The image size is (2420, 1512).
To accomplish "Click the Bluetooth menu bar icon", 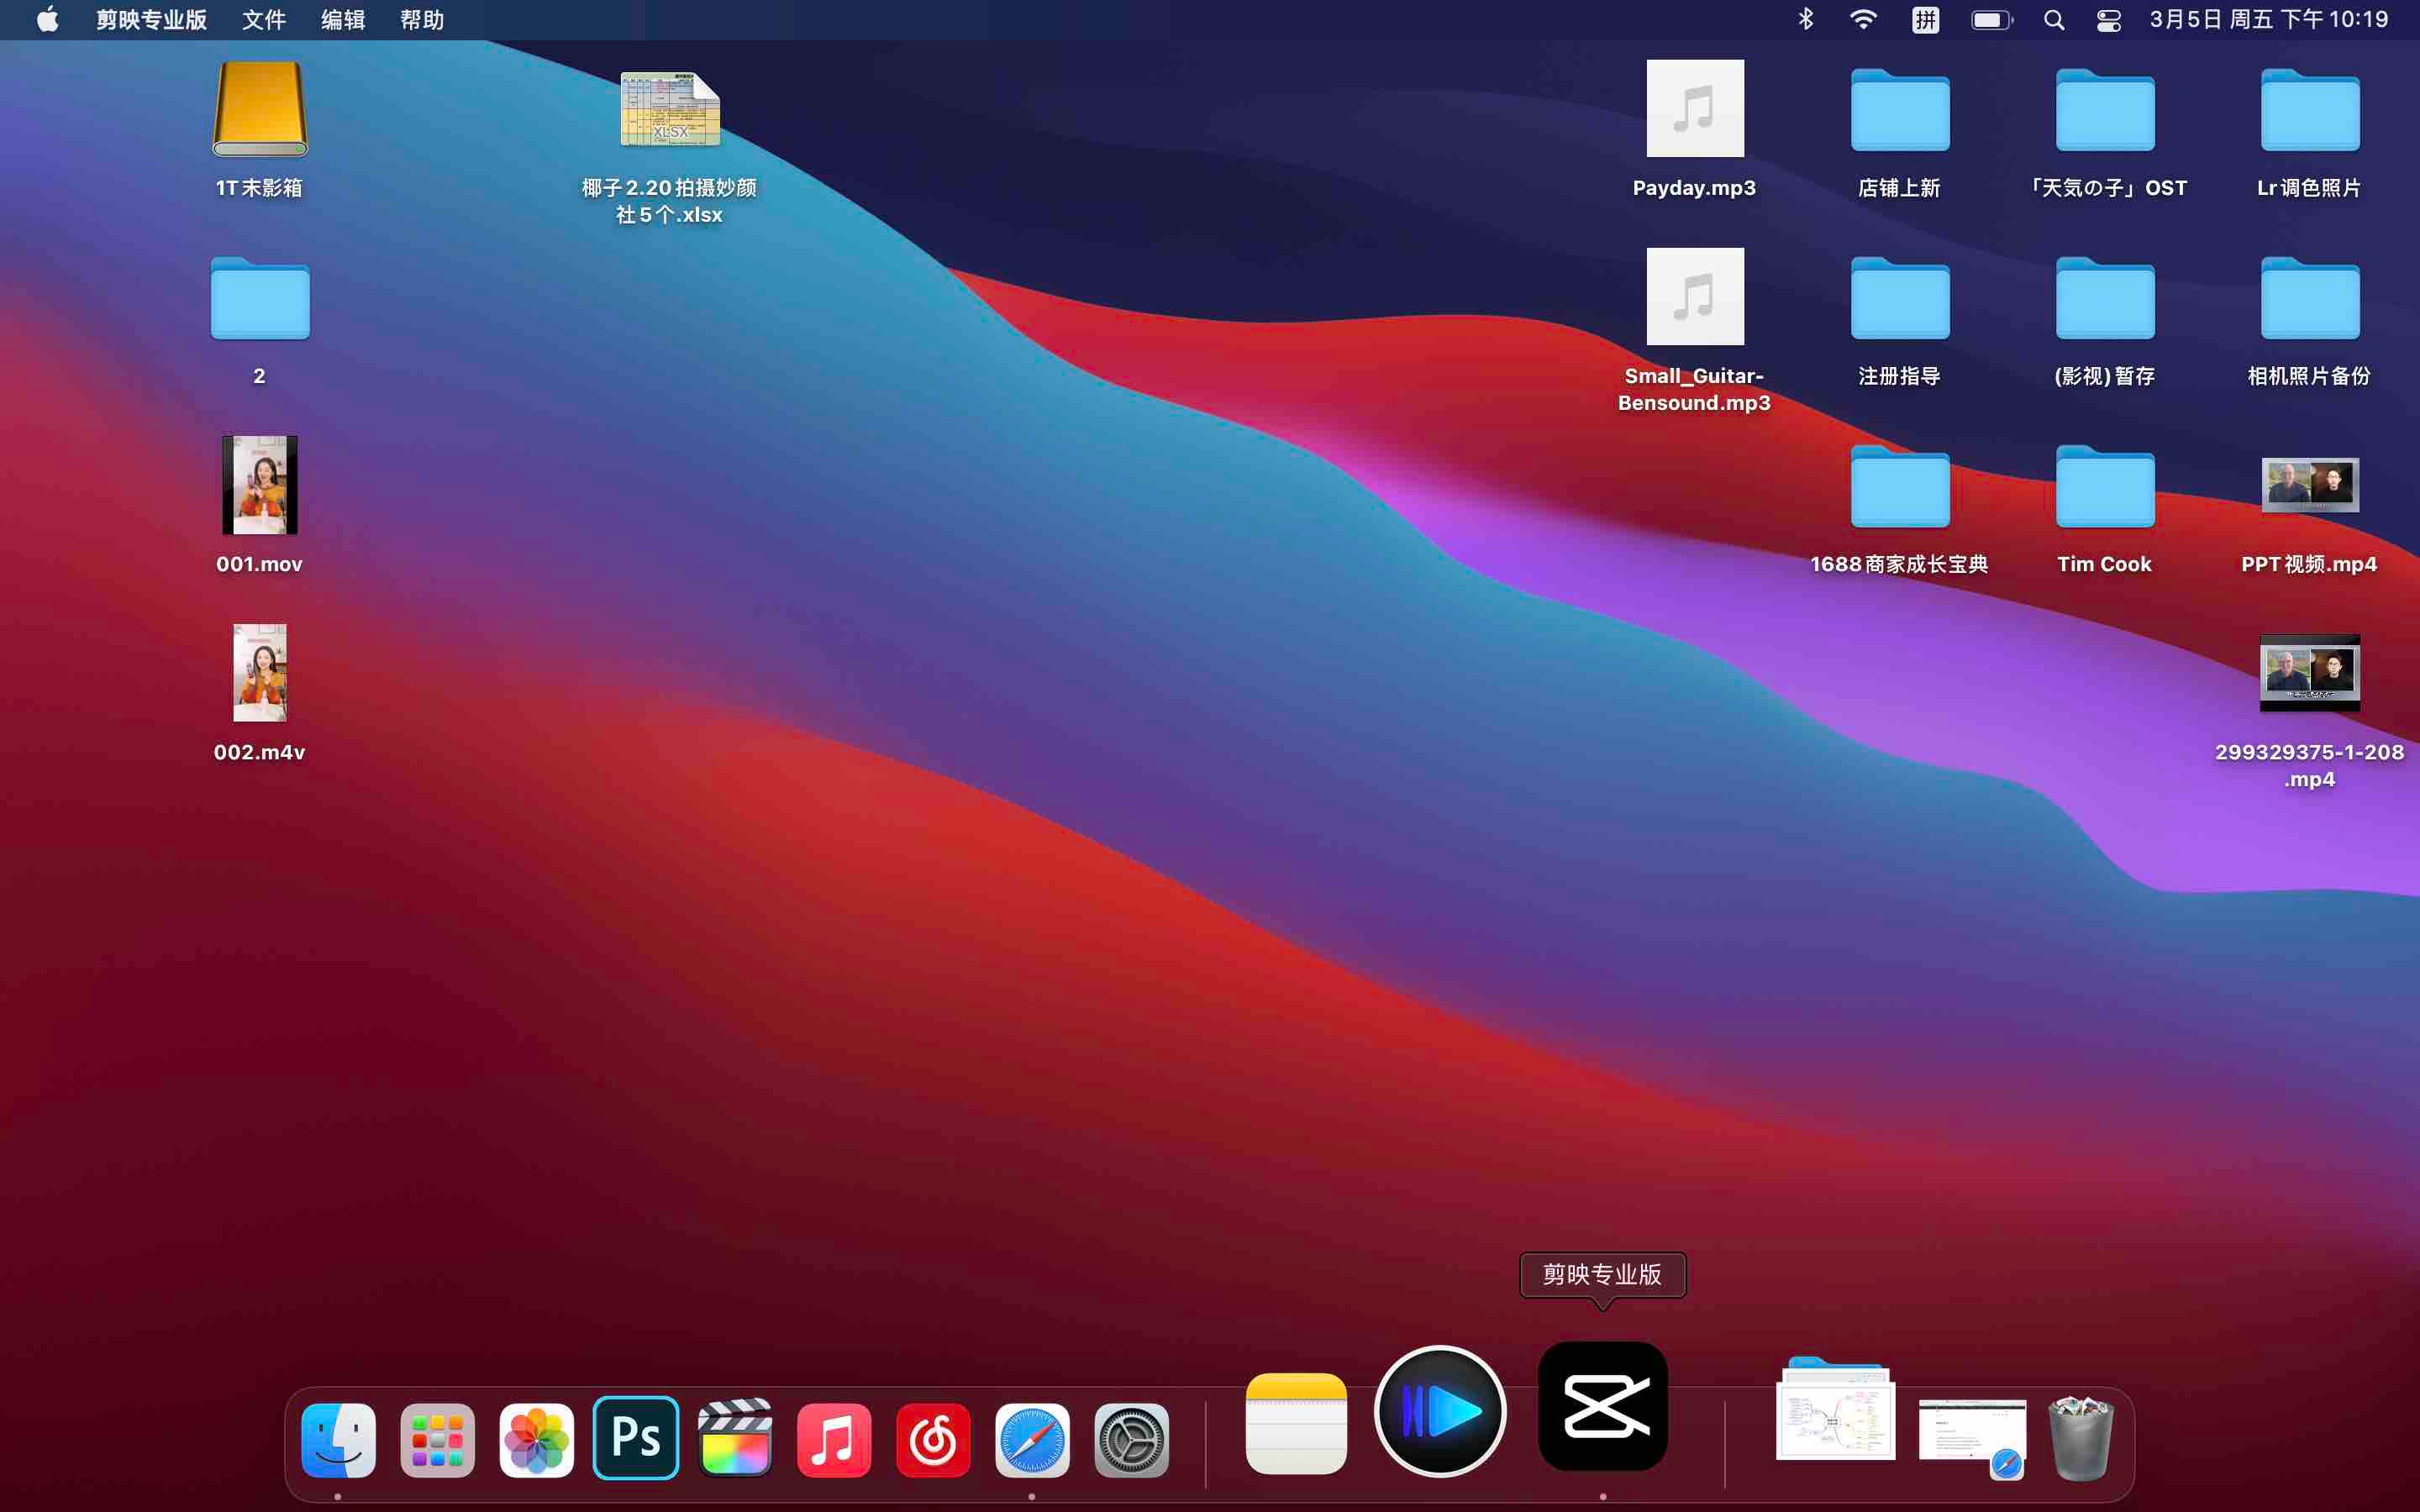I will tap(1806, 20).
